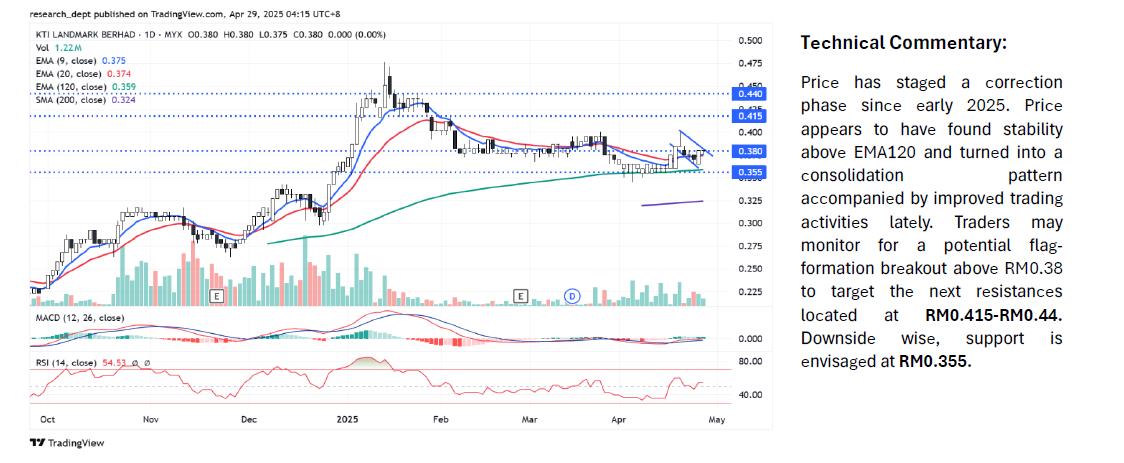This screenshot has width=1124, height=463.
Task: Click the Technical Commentary heading
Action: click(903, 43)
